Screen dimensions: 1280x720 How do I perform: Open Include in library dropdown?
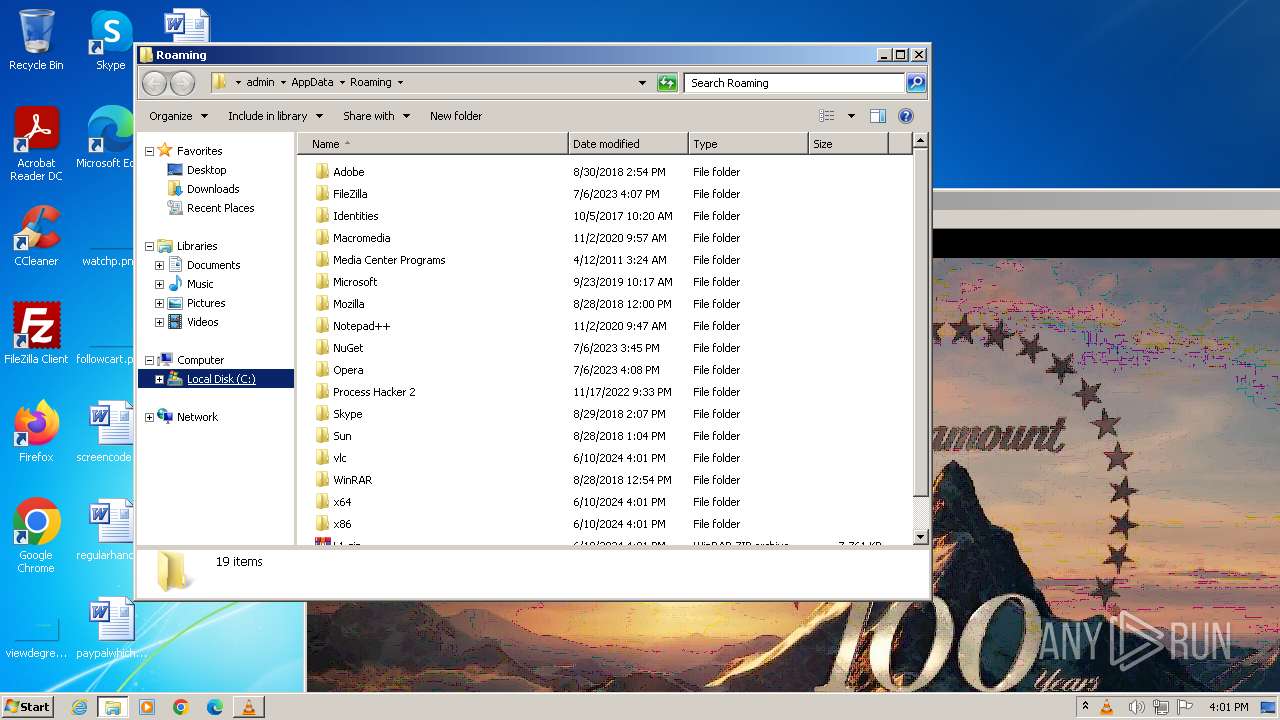pos(275,116)
